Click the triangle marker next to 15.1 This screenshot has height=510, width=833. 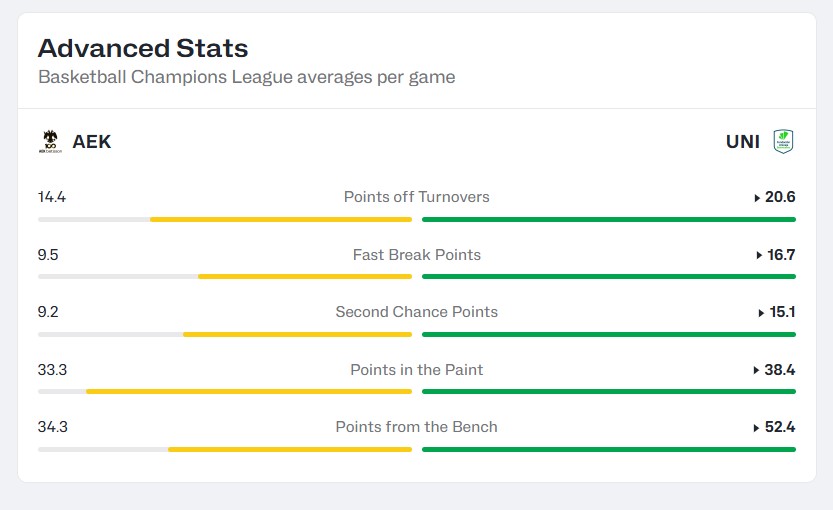click(x=761, y=313)
